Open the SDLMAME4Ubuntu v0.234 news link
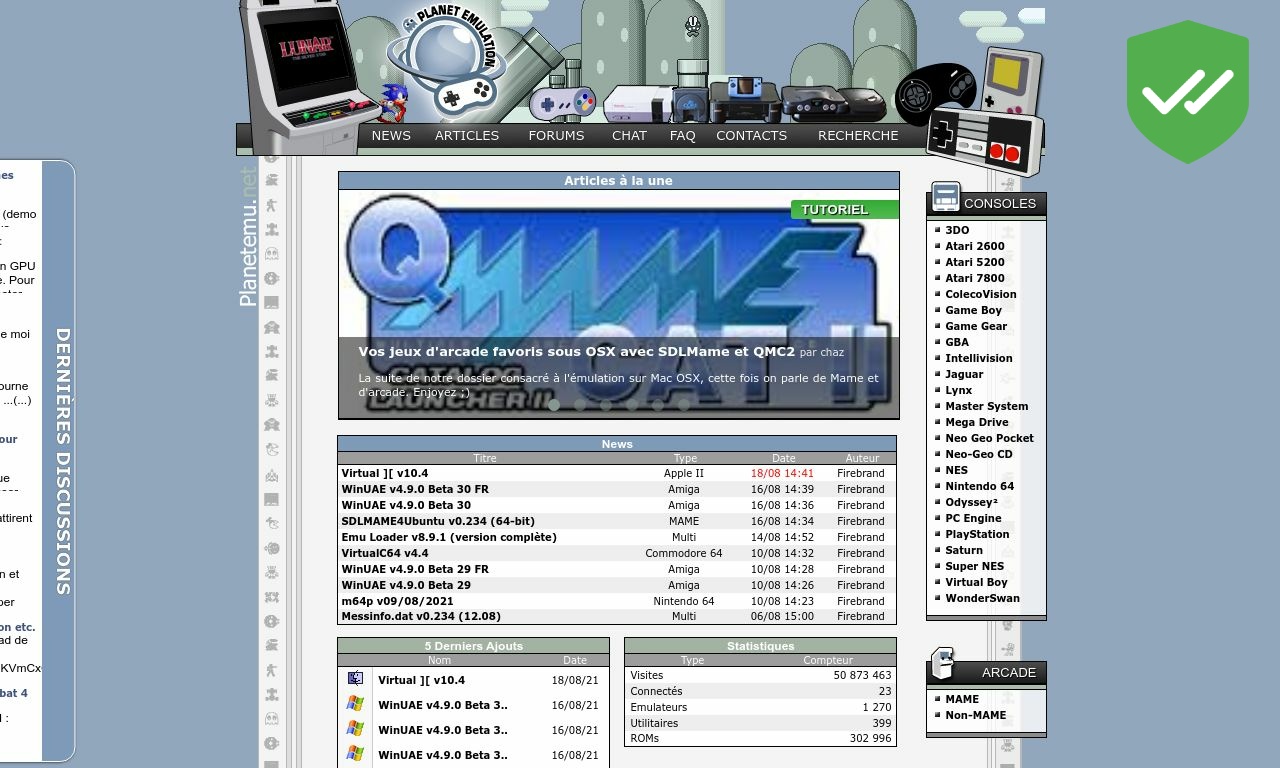The height and width of the screenshot is (768, 1280). click(438, 521)
